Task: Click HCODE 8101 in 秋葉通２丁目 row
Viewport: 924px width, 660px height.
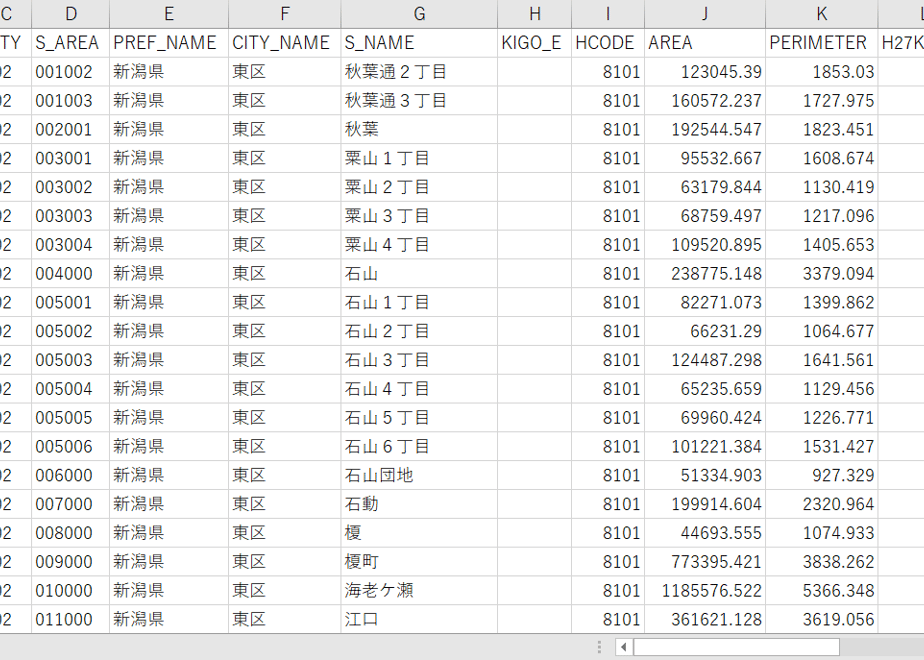Action: point(608,72)
